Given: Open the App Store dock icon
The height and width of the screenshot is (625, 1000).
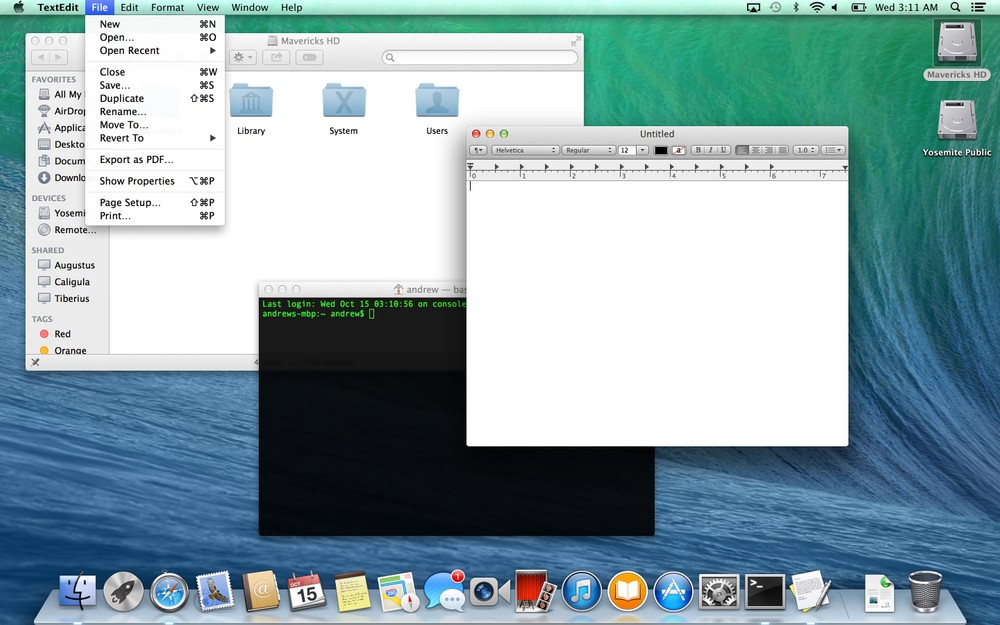Looking at the screenshot, I should pos(673,592).
